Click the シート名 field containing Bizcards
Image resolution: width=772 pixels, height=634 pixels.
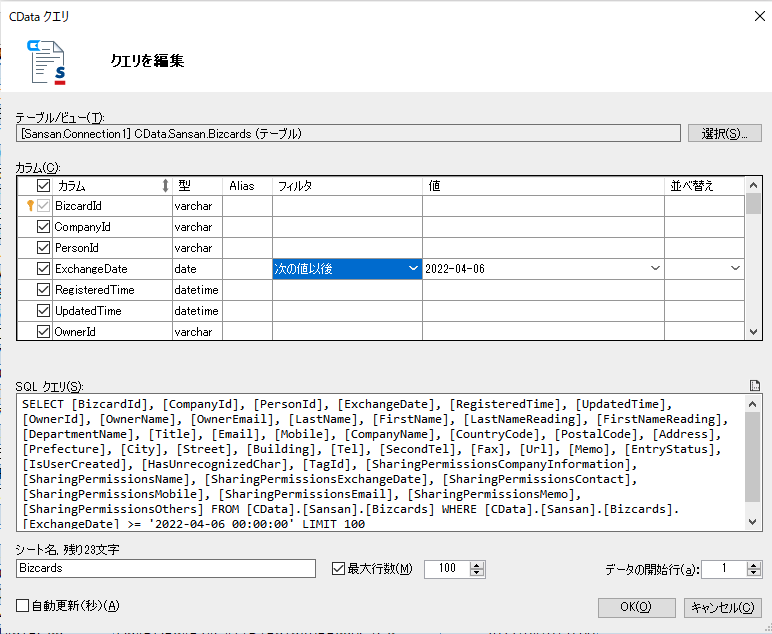click(165, 568)
